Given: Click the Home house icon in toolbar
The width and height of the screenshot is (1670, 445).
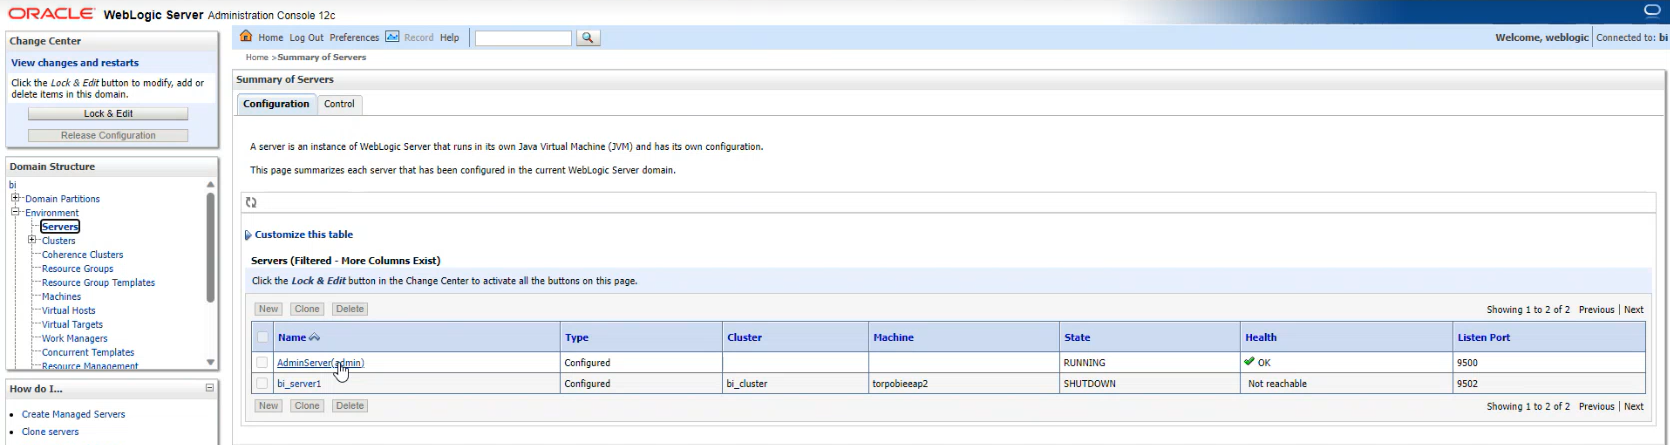Looking at the screenshot, I should (246, 37).
